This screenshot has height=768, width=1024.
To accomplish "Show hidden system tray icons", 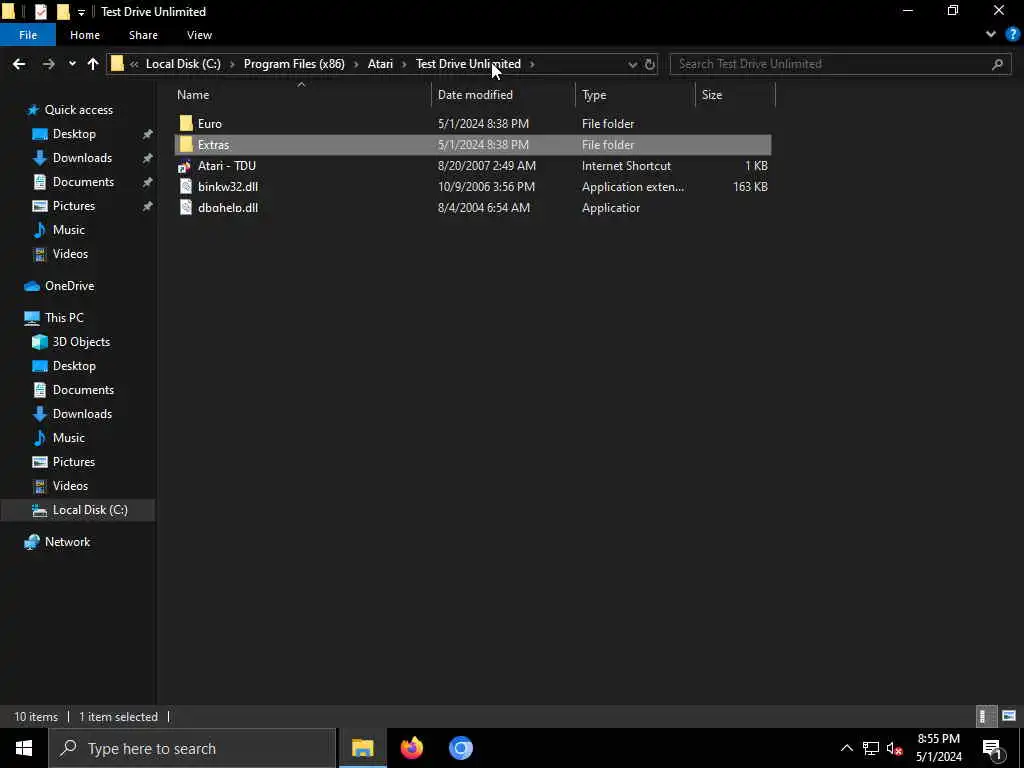I will (846, 748).
